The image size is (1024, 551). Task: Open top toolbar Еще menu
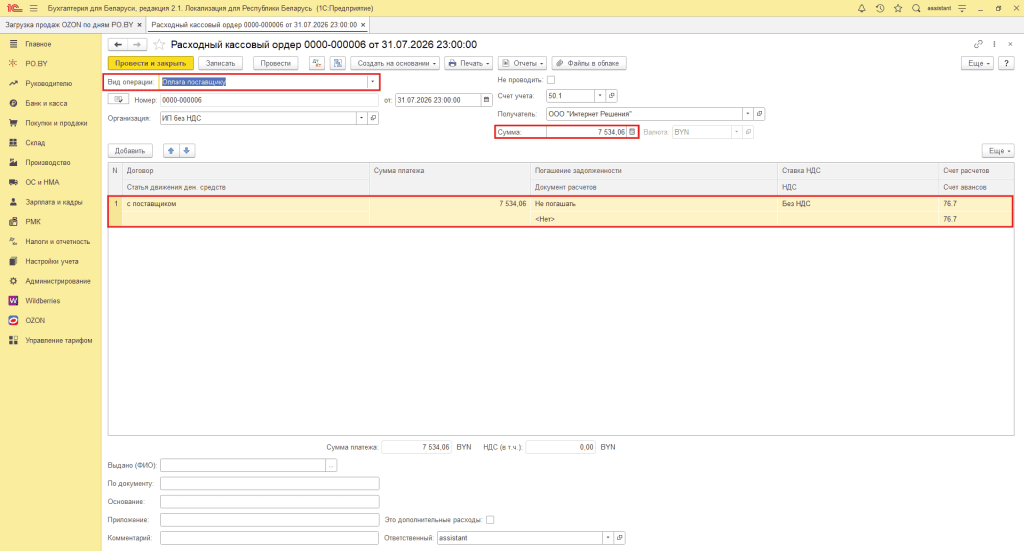tap(978, 63)
